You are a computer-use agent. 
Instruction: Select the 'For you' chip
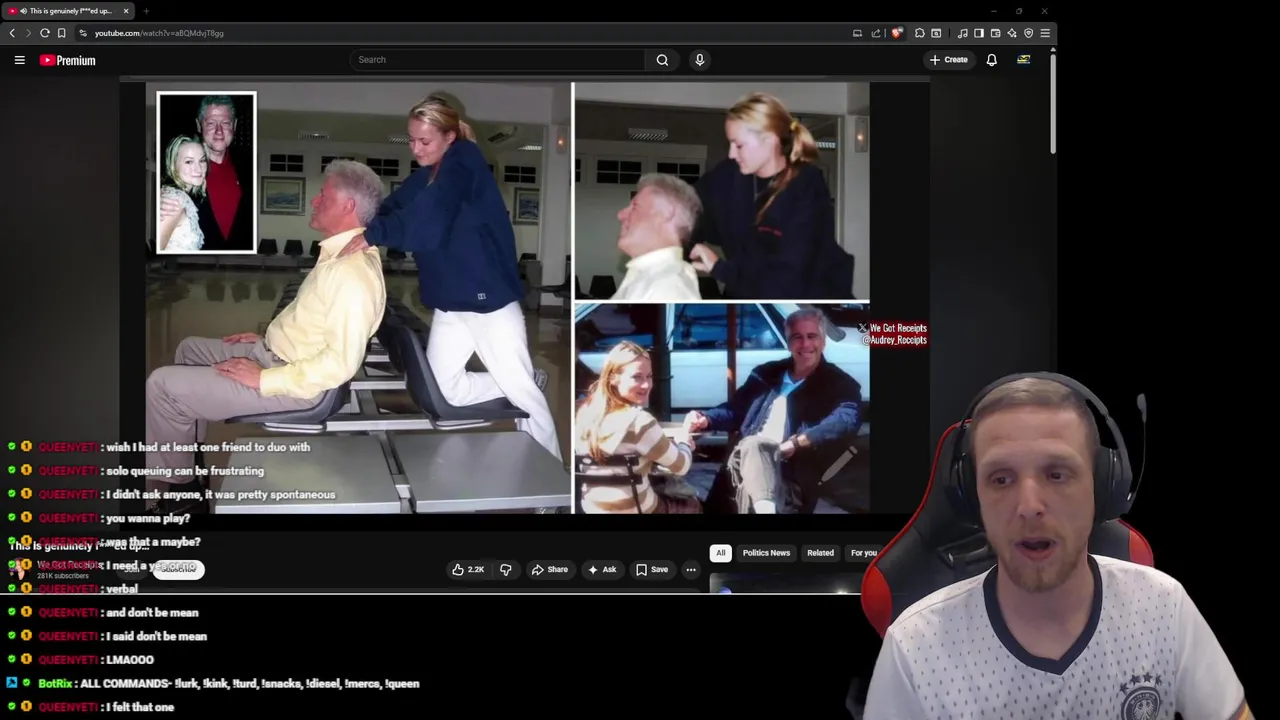tap(863, 553)
